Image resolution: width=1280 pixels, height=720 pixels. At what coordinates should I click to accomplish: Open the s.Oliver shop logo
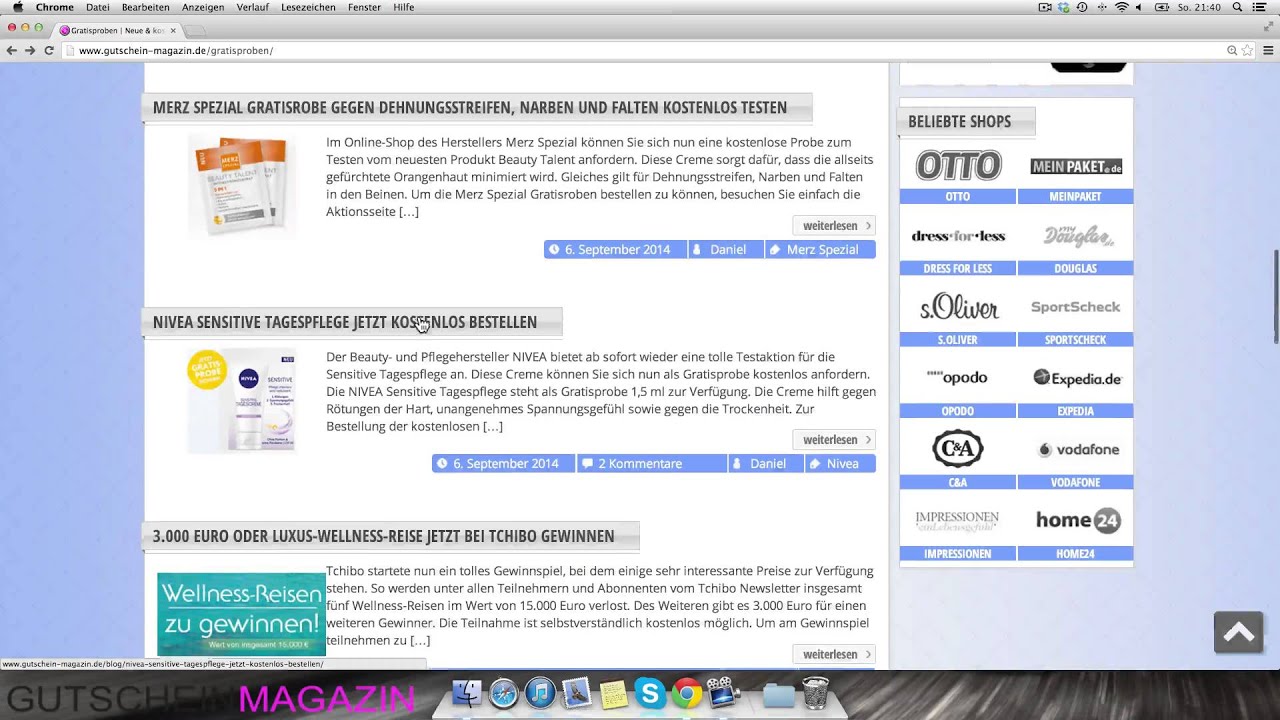[x=958, y=308]
